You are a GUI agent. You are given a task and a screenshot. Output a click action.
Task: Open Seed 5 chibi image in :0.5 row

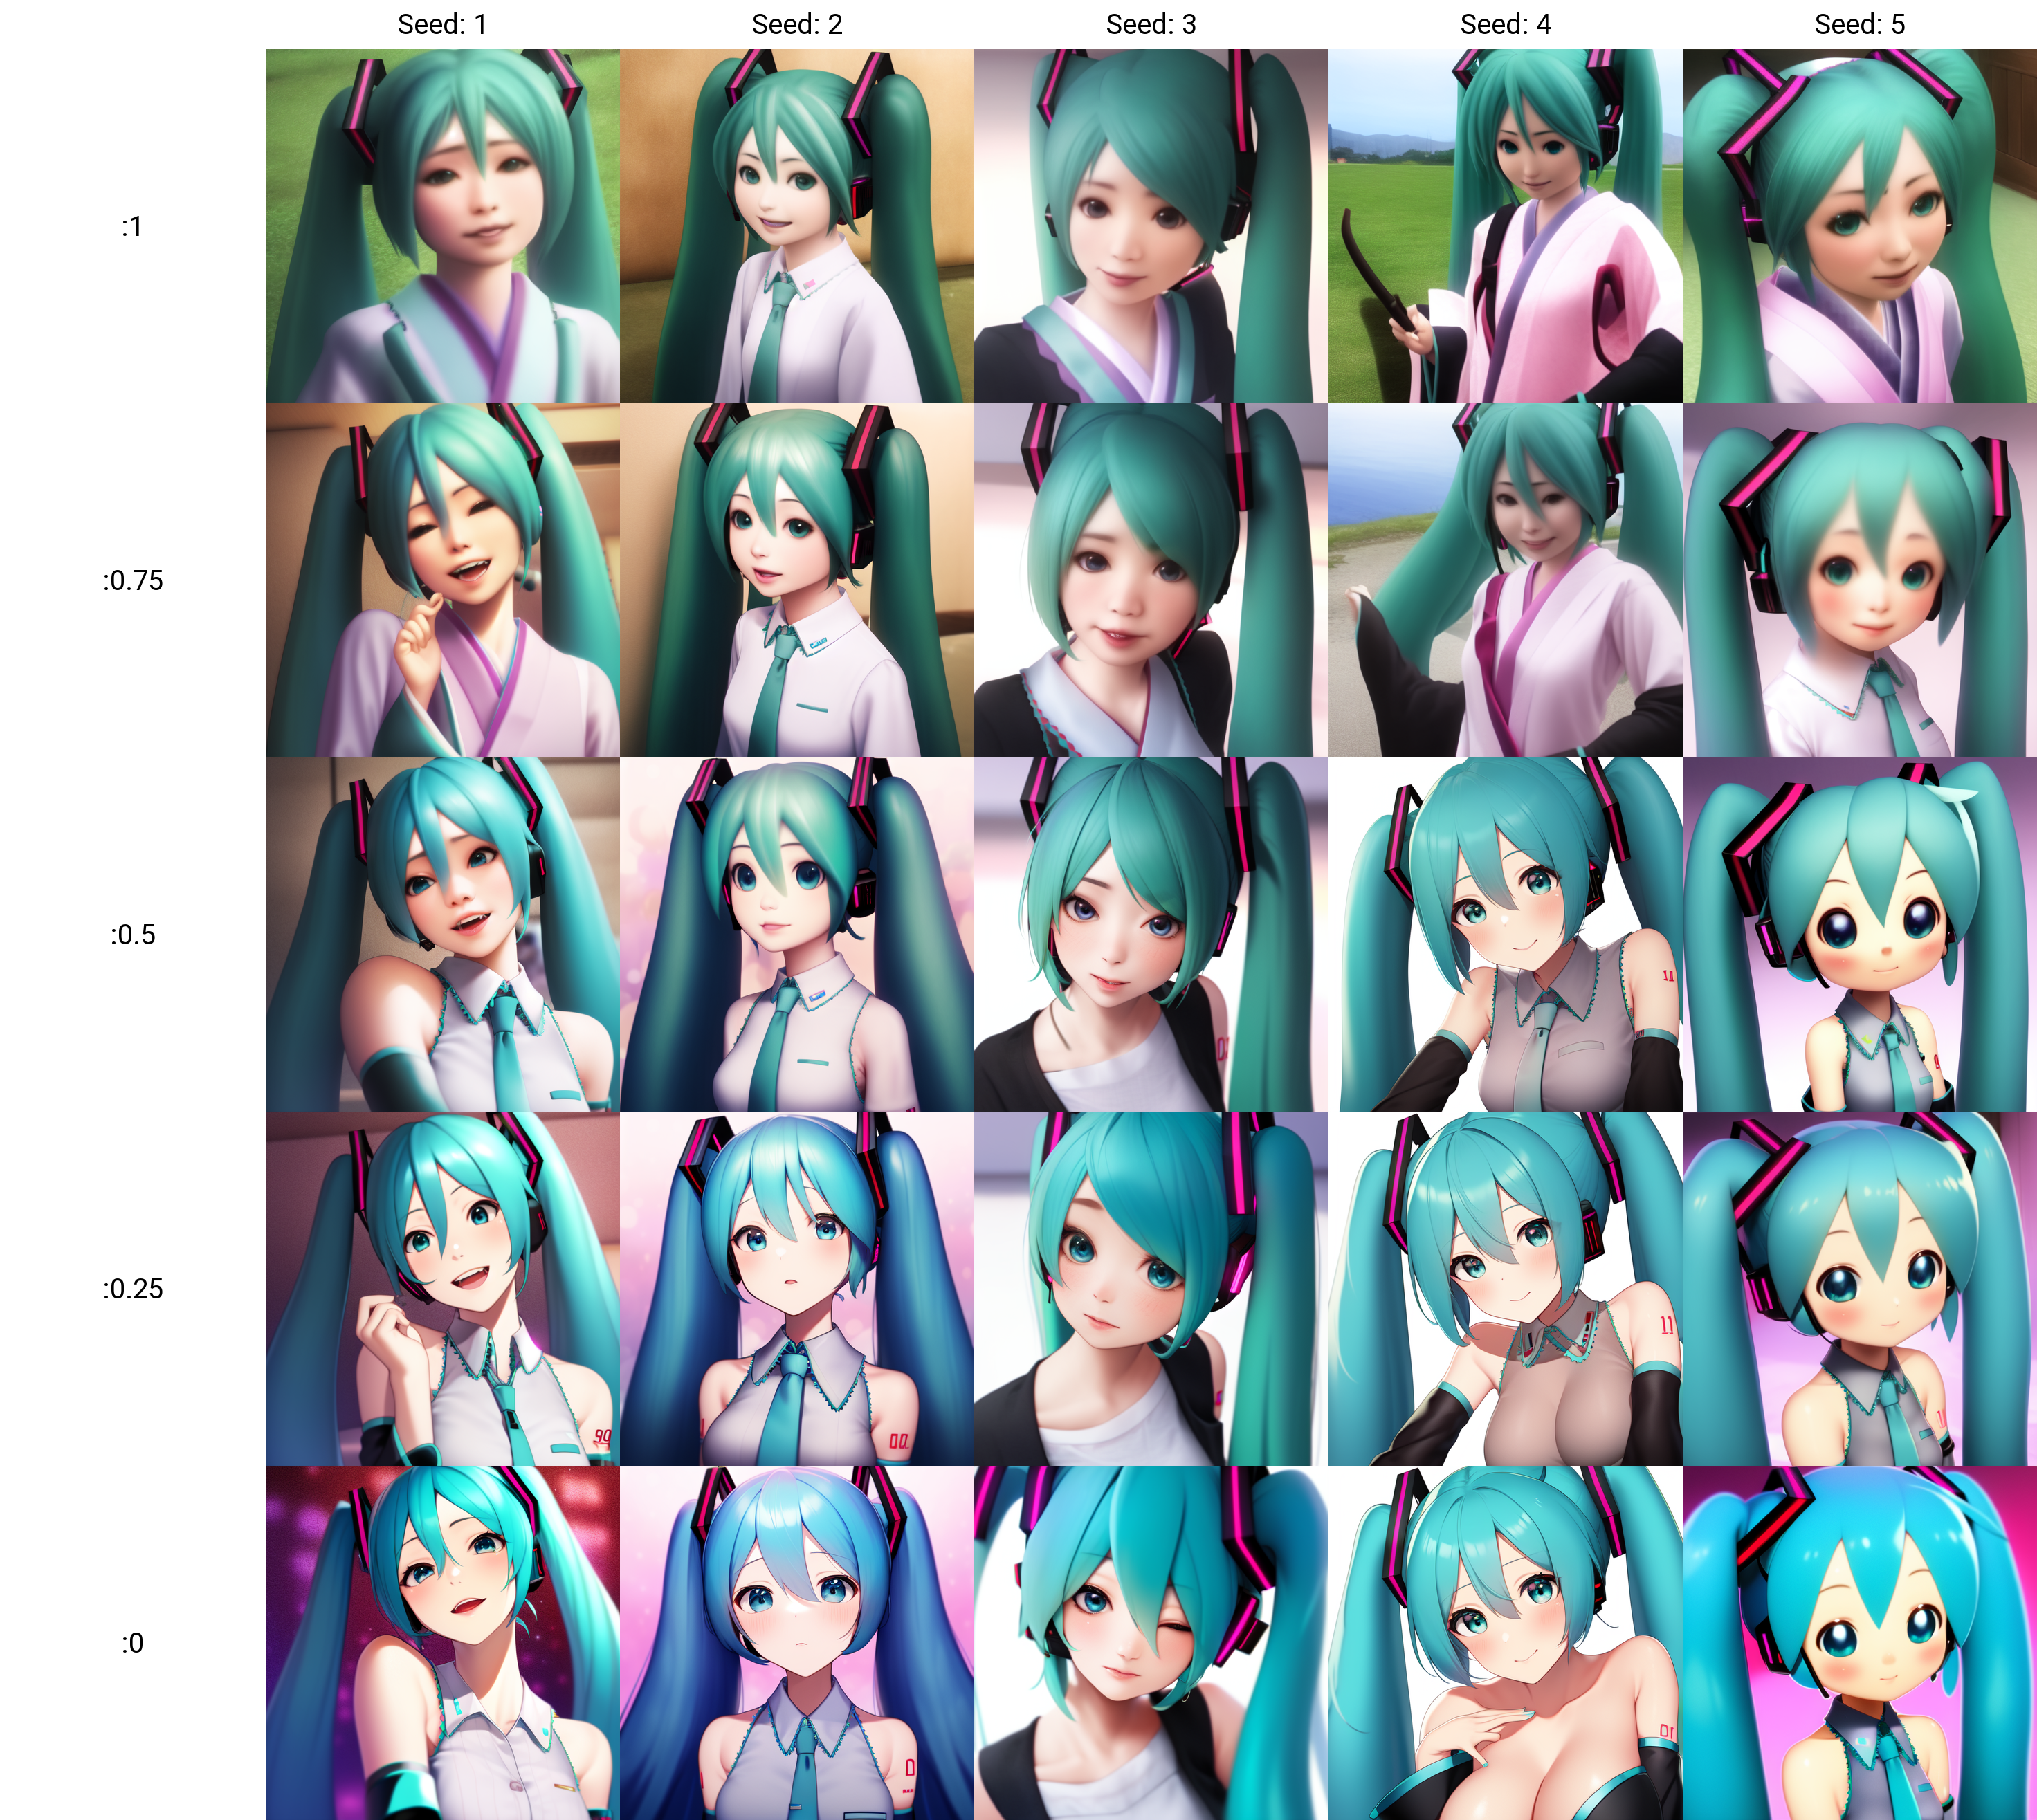1859,935
